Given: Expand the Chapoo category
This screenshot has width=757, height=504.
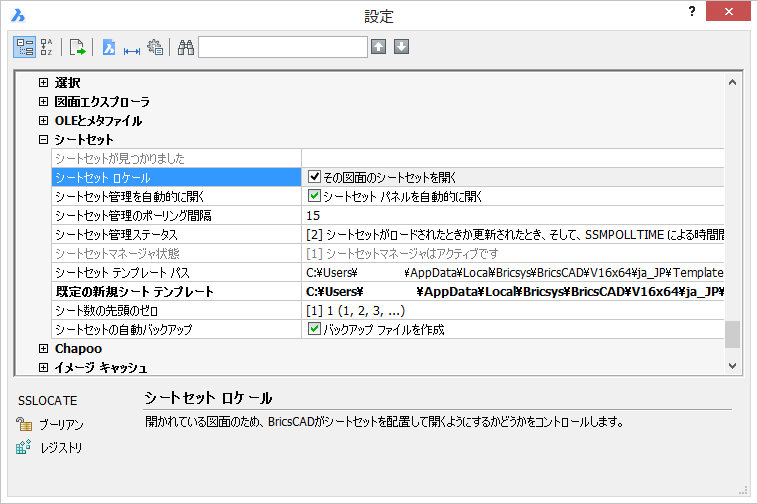Looking at the screenshot, I should pos(43,348).
